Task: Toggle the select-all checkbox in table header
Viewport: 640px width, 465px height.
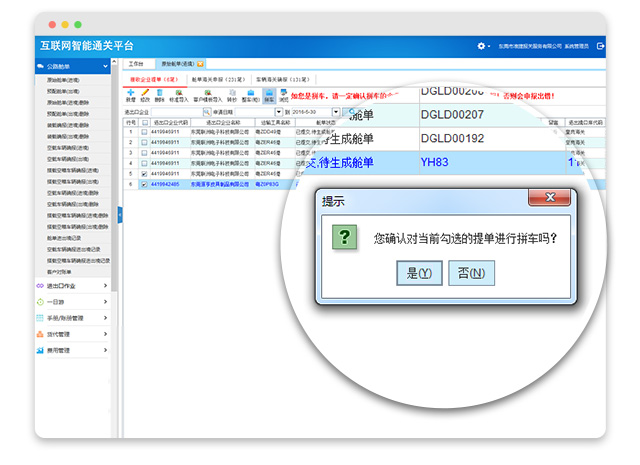Action: click(144, 122)
